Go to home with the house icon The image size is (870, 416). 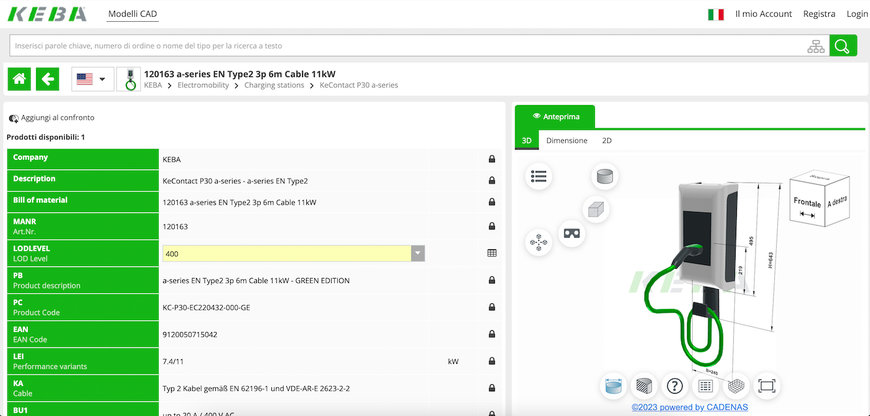pos(19,79)
